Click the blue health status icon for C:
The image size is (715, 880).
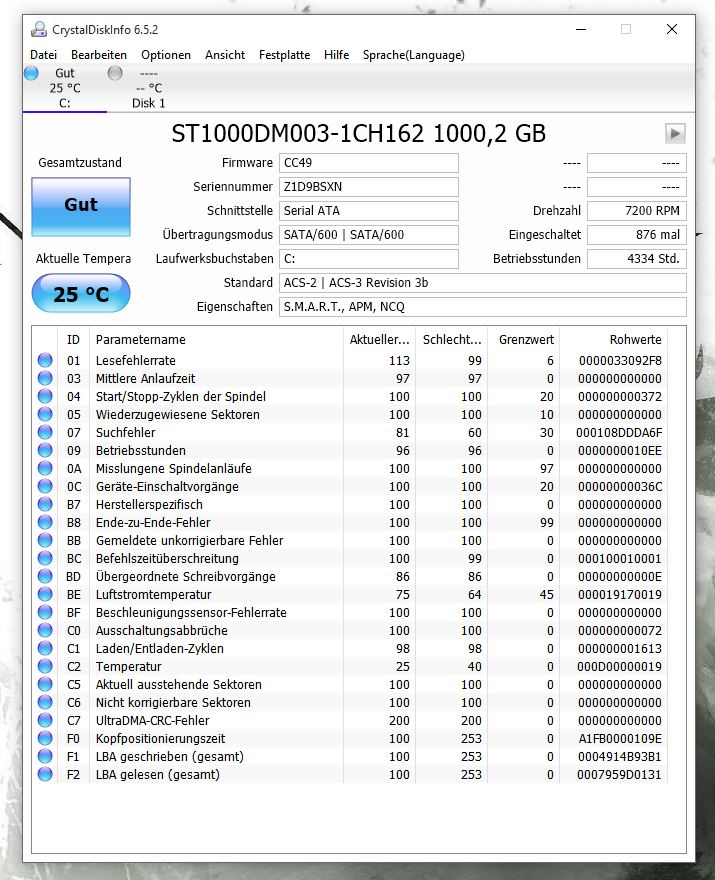tap(31, 73)
